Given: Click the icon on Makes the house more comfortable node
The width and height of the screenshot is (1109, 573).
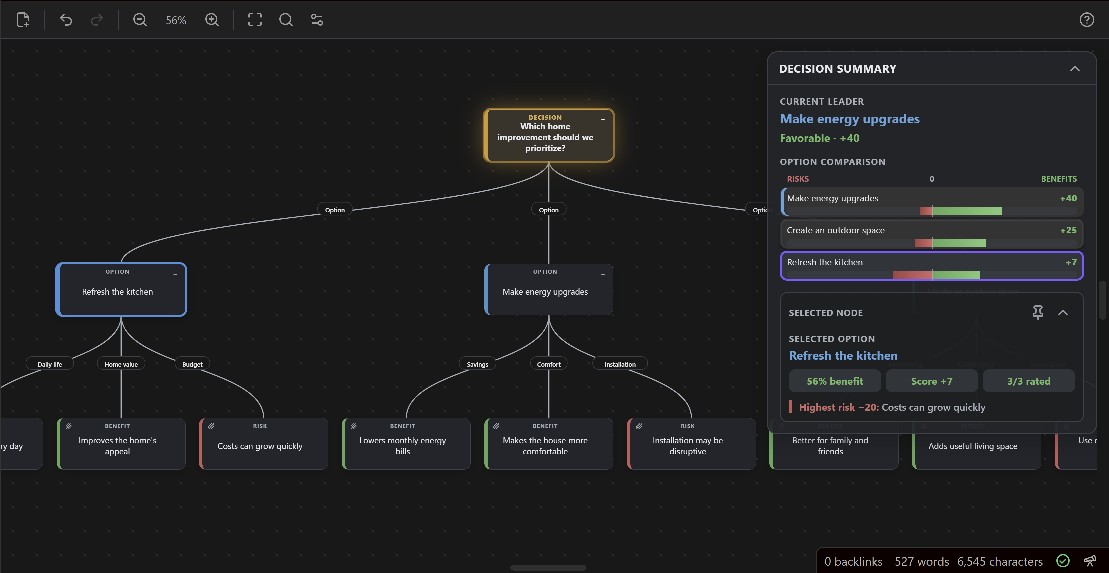Looking at the screenshot, I should [x=497, y=426].
